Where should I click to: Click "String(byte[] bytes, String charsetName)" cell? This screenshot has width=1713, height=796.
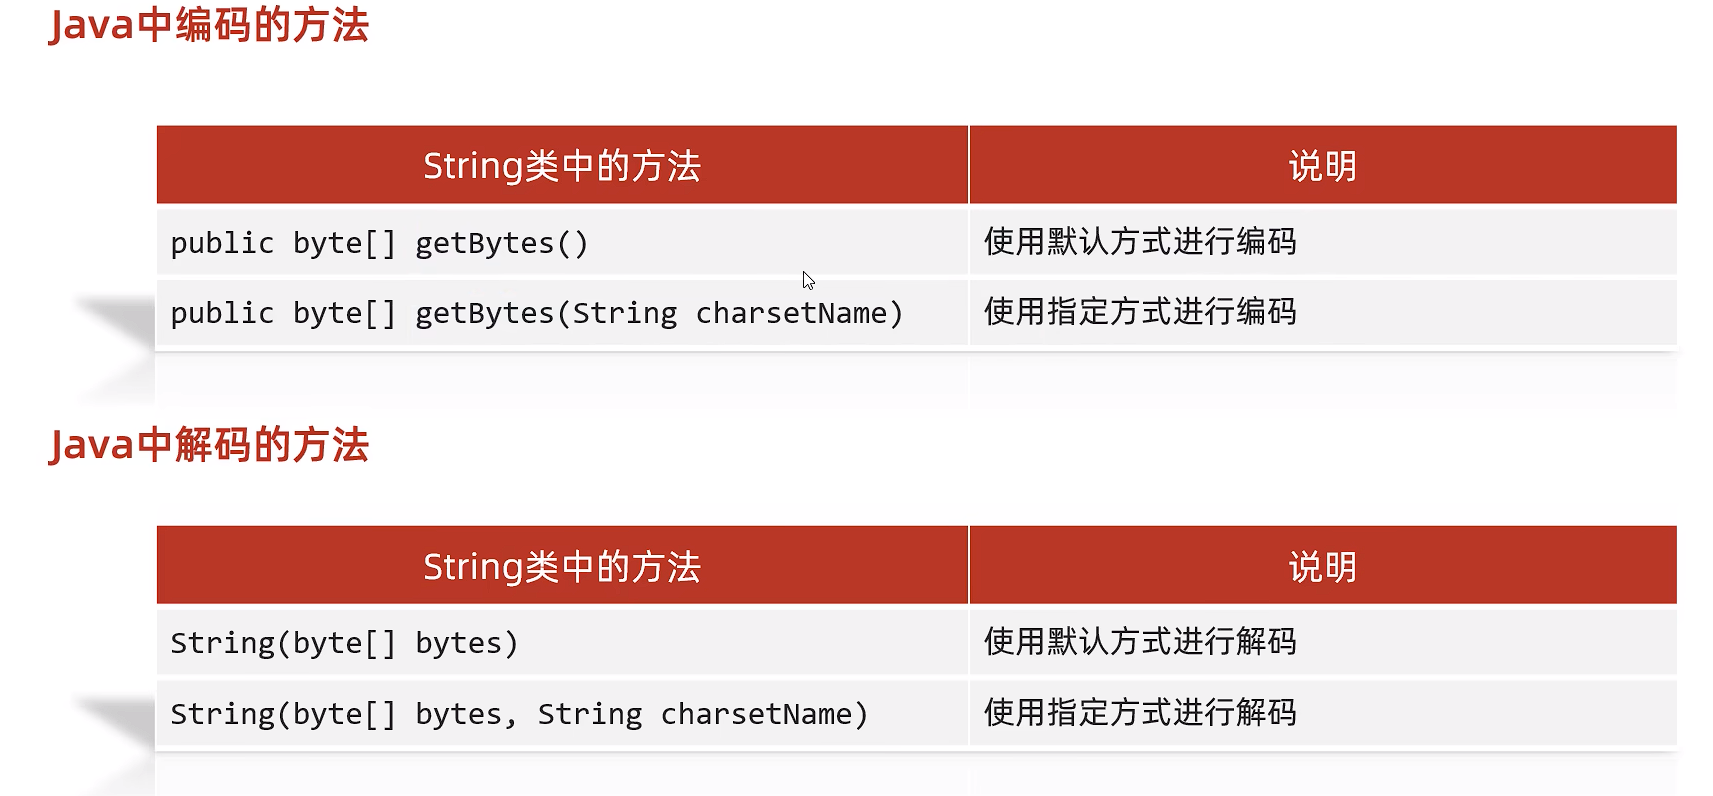[x=520, y=714]
